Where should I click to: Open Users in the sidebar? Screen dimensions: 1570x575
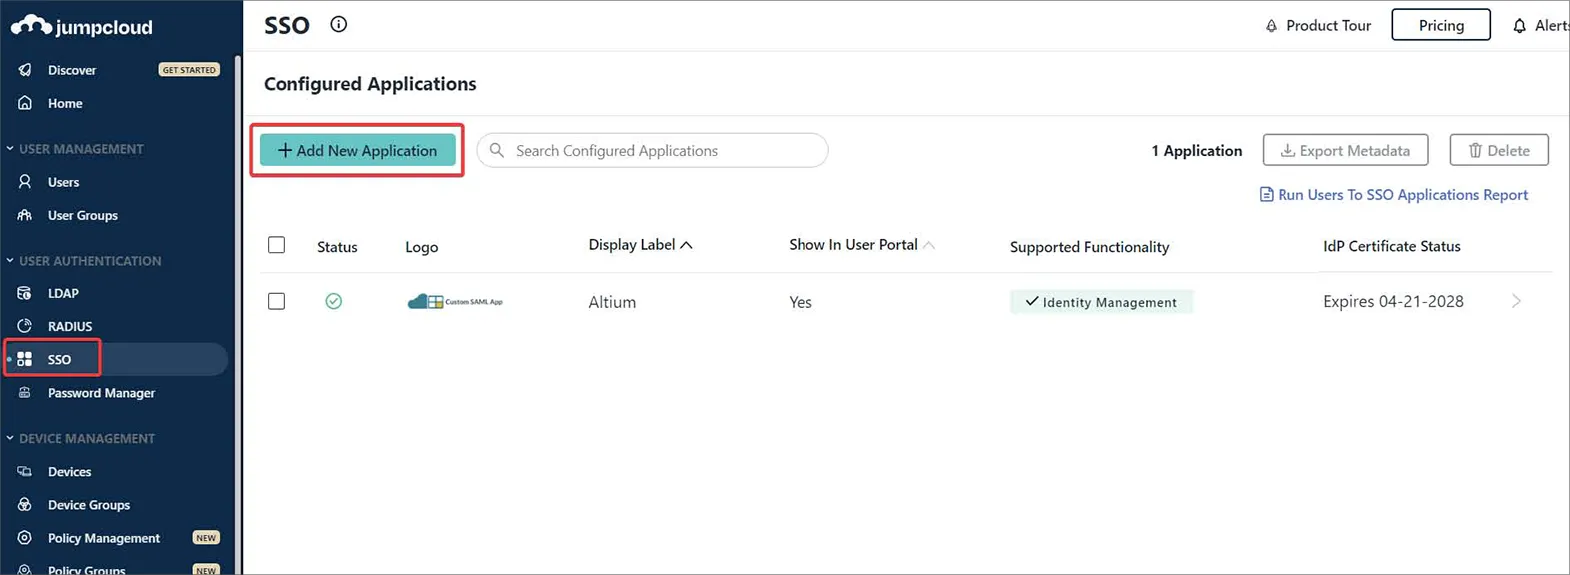(63, 182)
